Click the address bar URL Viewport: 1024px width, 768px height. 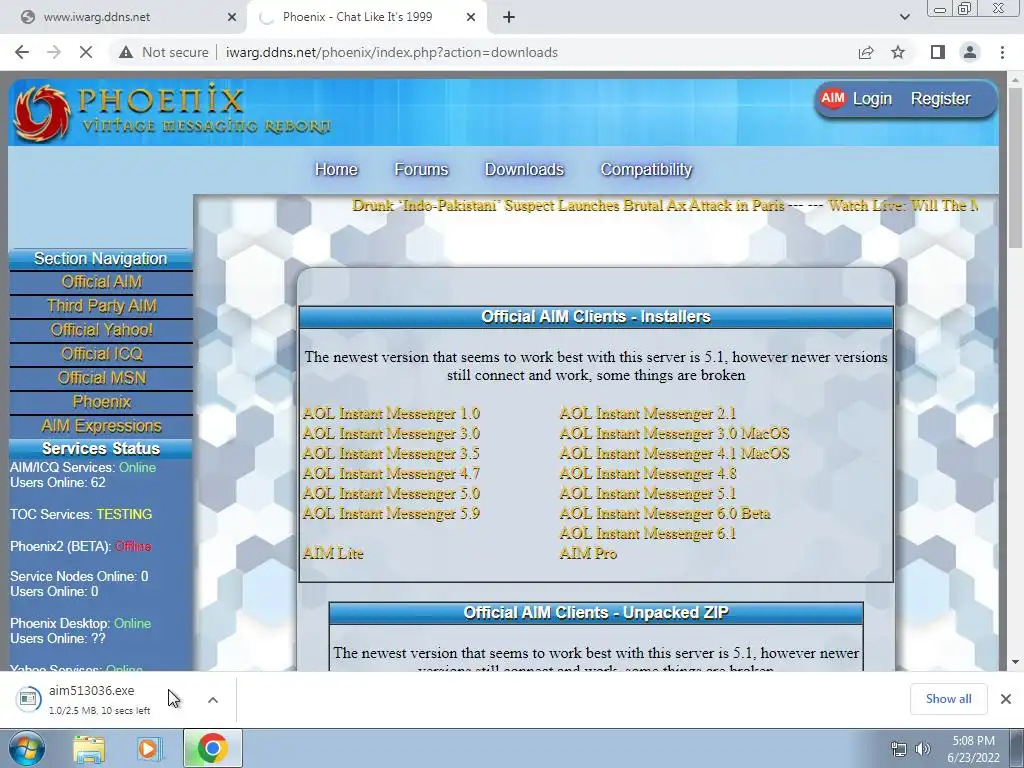392,52
